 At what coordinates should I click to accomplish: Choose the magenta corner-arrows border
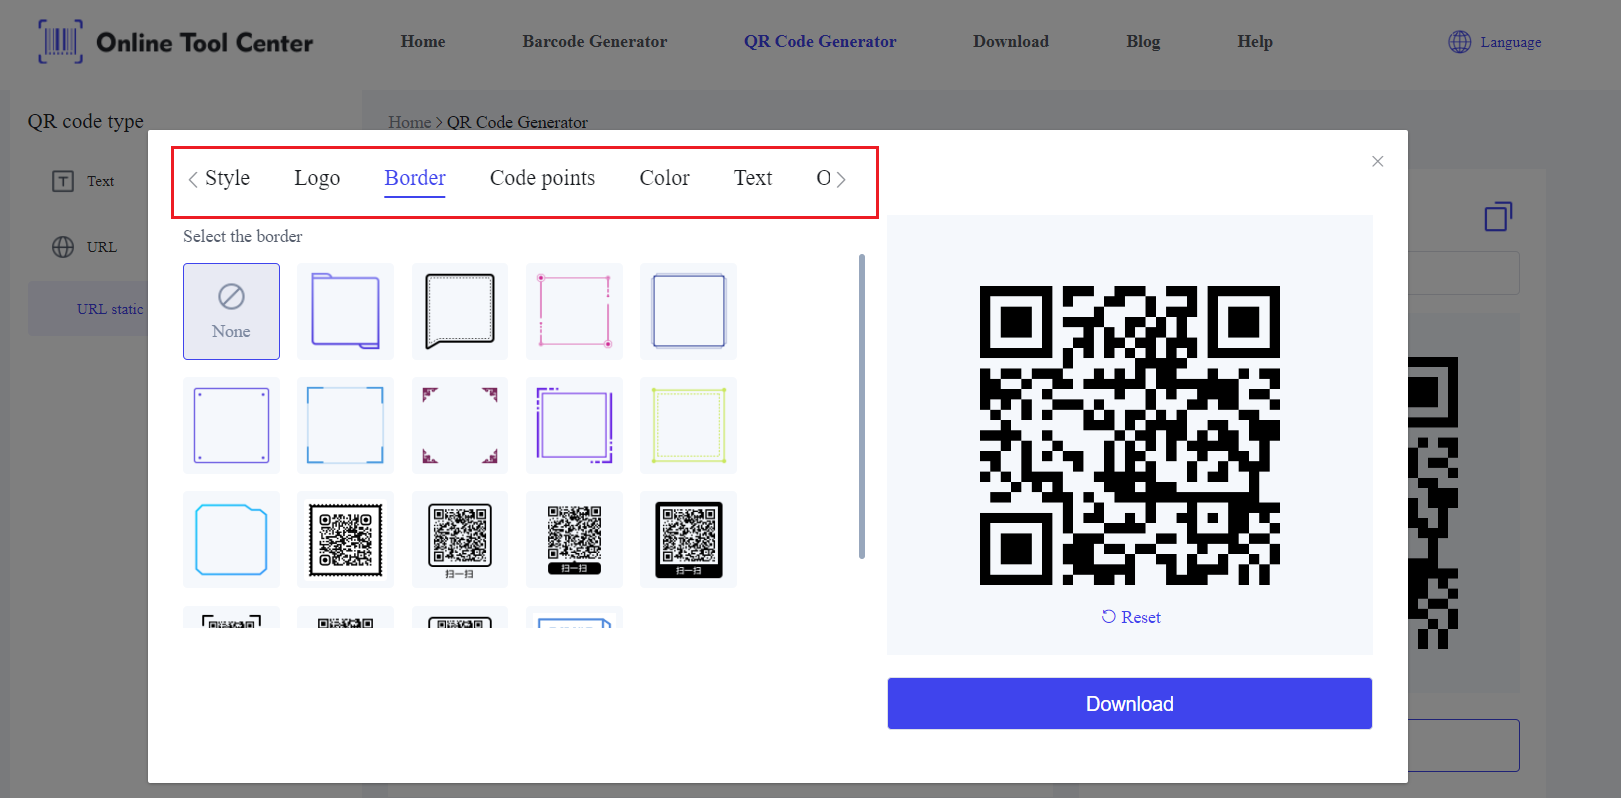[460, 425]
